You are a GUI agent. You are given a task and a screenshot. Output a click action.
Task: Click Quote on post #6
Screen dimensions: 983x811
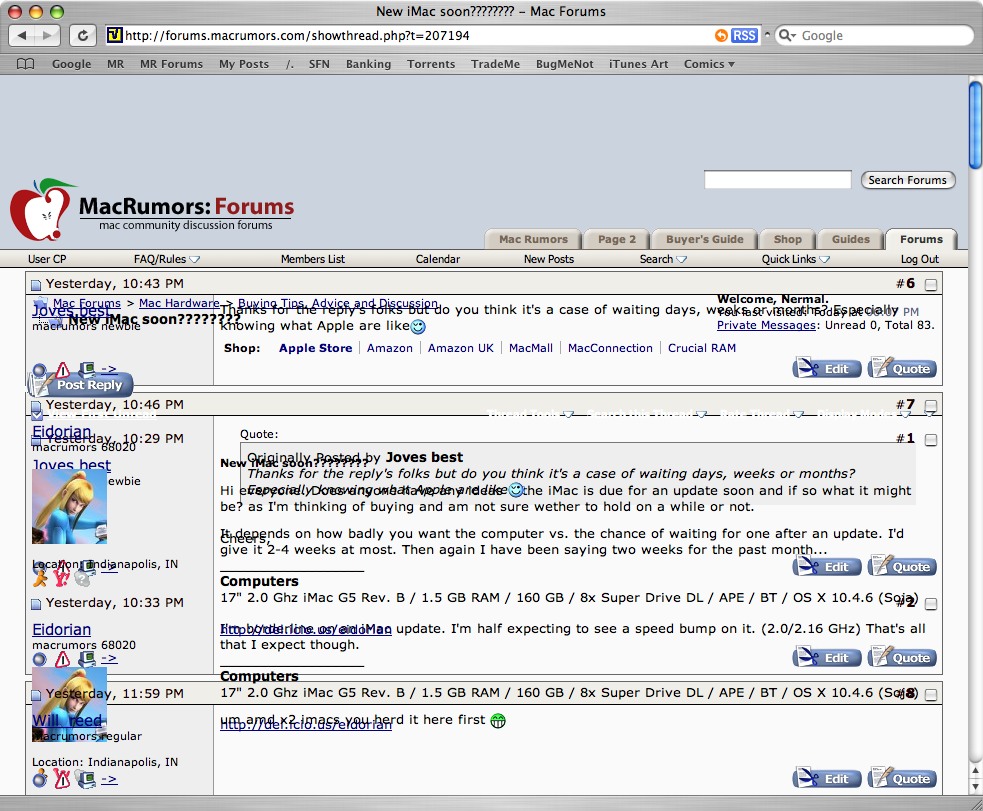[x=902, y=369]
